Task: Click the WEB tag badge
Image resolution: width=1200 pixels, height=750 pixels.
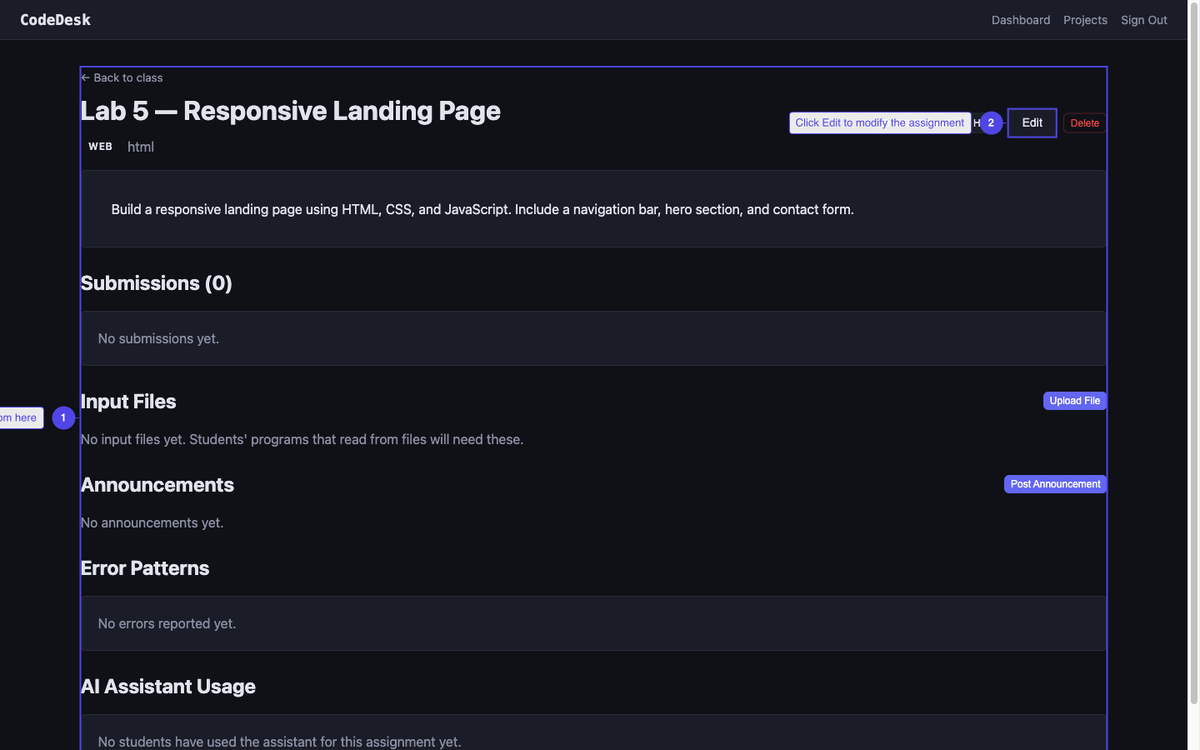Action: pos(100,147)
